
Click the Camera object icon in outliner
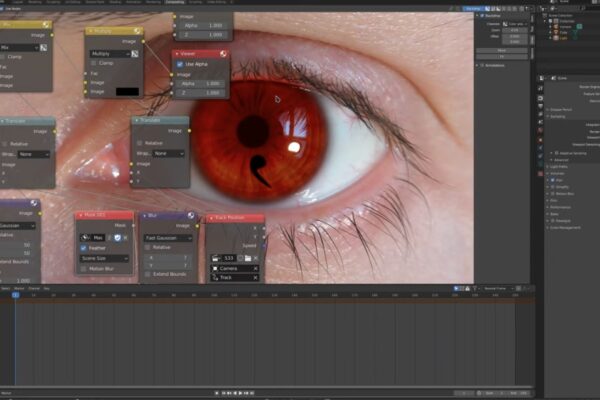pos(556,27)
